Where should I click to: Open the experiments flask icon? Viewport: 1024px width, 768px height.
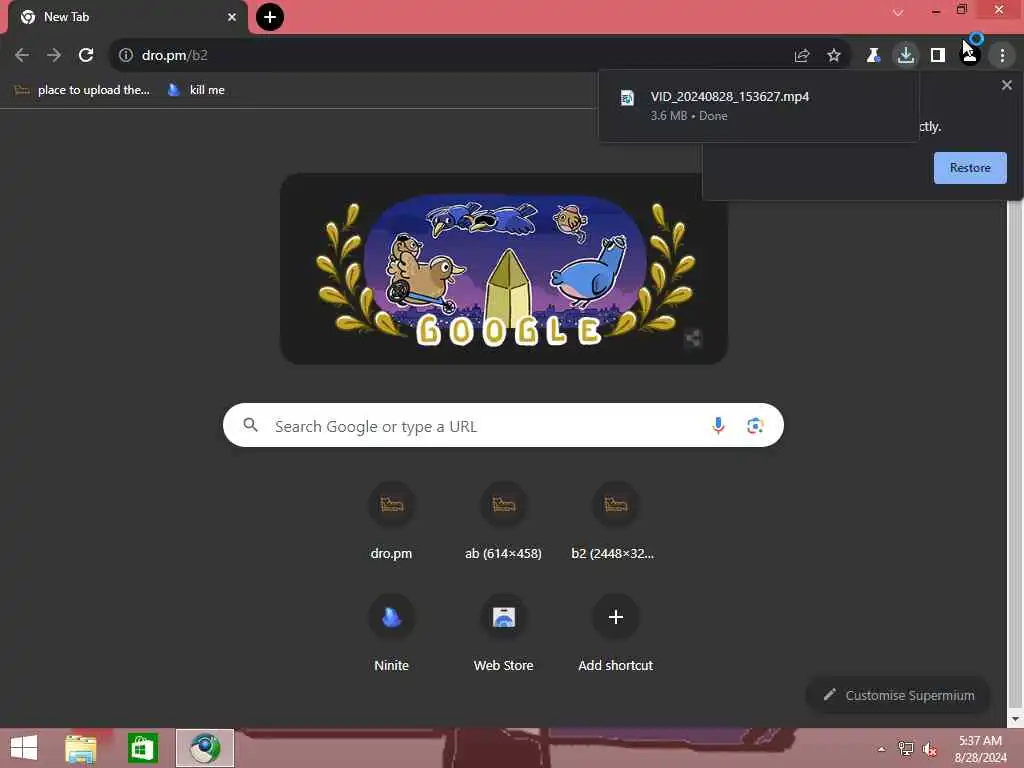(x=873, y=56)
